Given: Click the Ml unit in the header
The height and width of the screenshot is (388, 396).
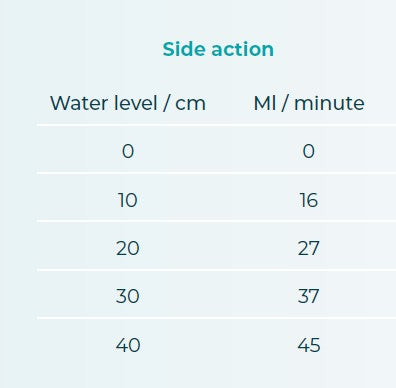Looking at the screenshot, I should 265,103.
